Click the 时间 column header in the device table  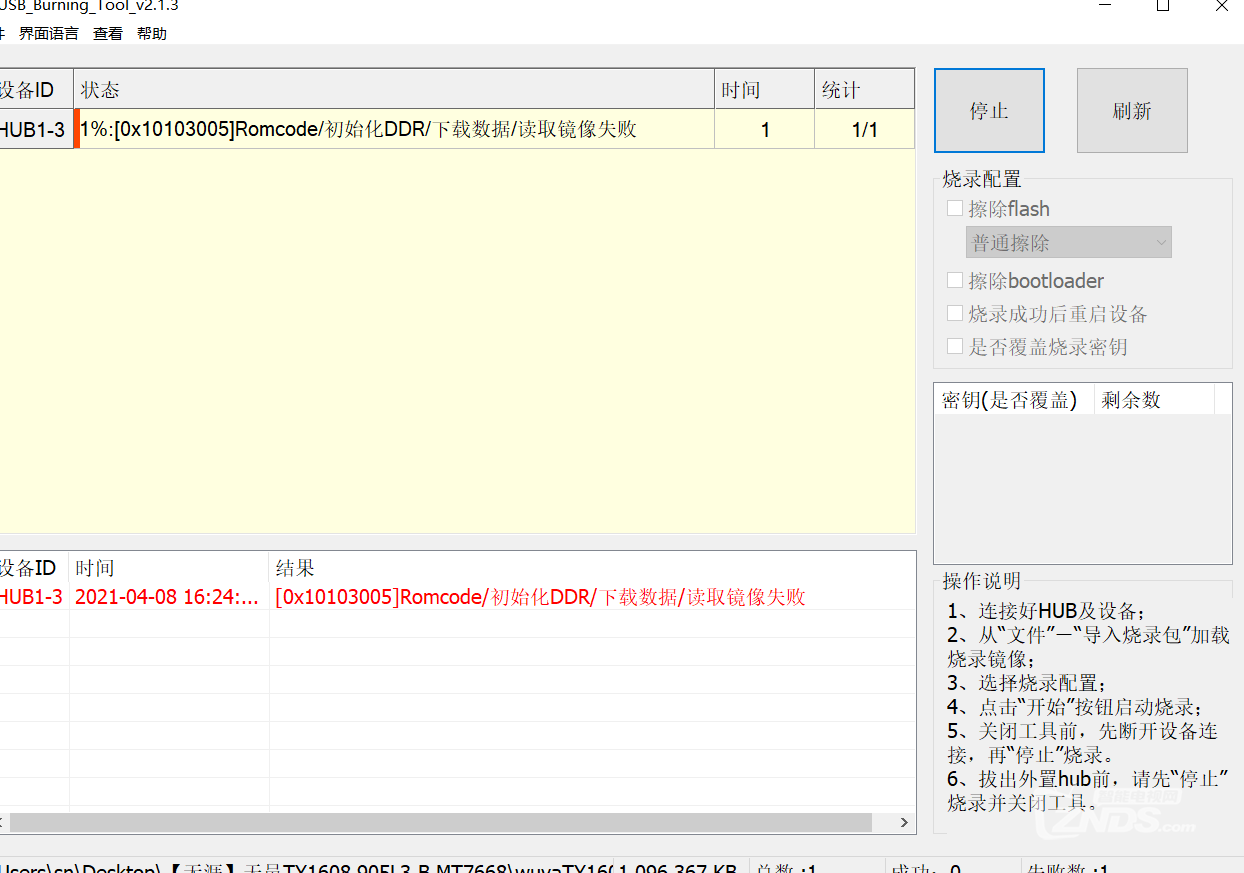click(765, 89)
